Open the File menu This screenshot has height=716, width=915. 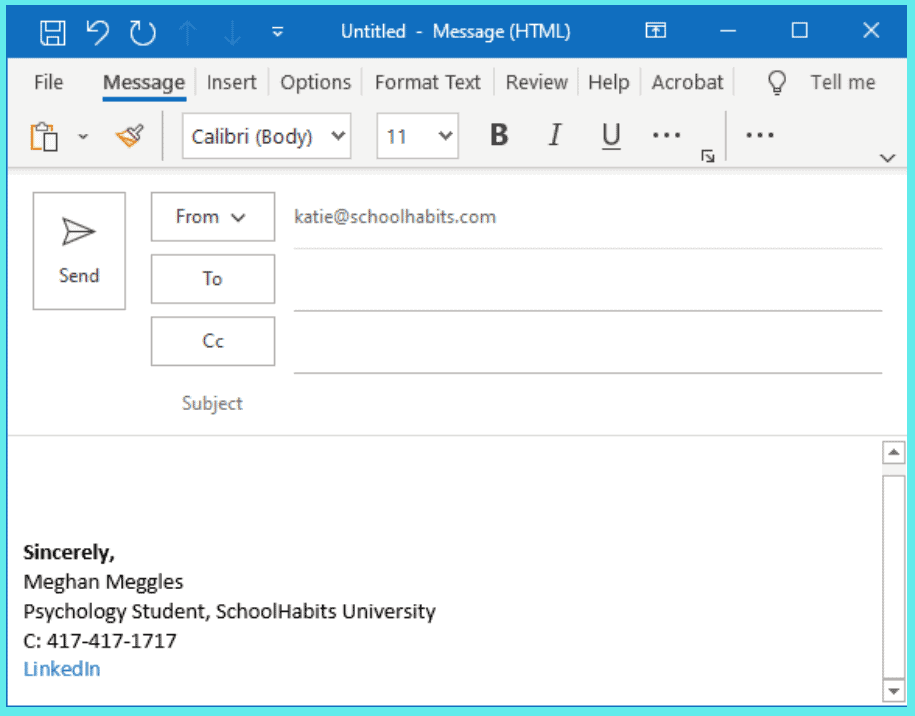tap(48, 82)
